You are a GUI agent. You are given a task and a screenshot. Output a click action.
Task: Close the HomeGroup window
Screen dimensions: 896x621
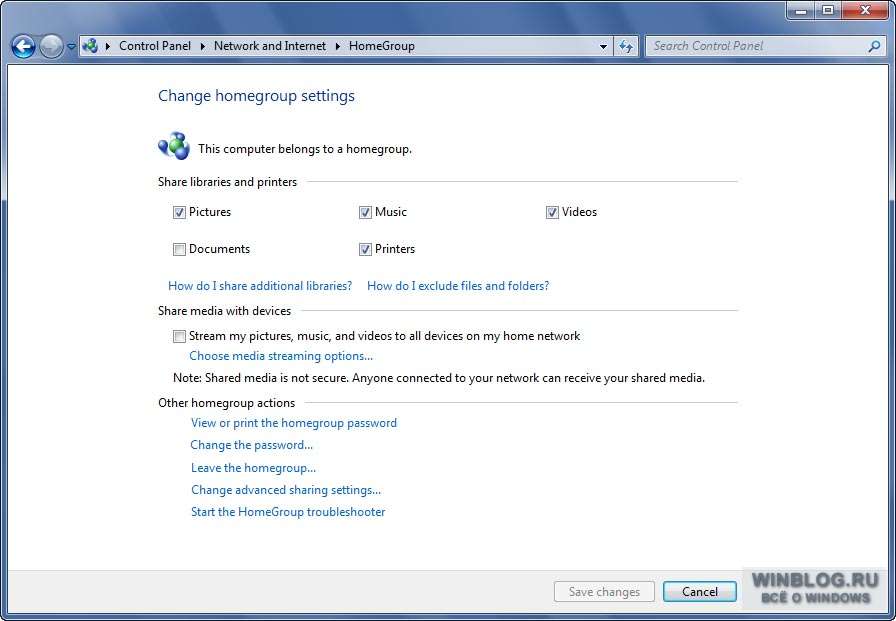[x=865, y=10]
